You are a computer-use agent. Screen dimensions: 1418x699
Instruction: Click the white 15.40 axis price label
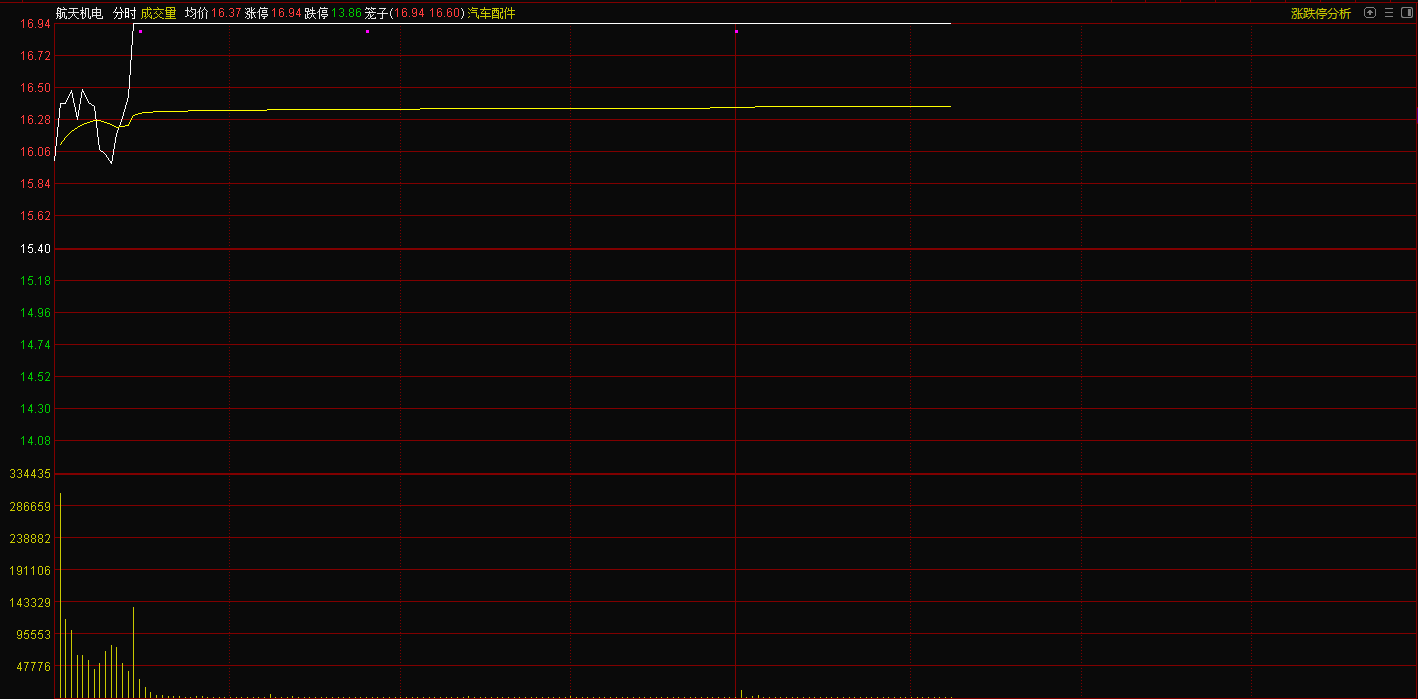[36, 249]
